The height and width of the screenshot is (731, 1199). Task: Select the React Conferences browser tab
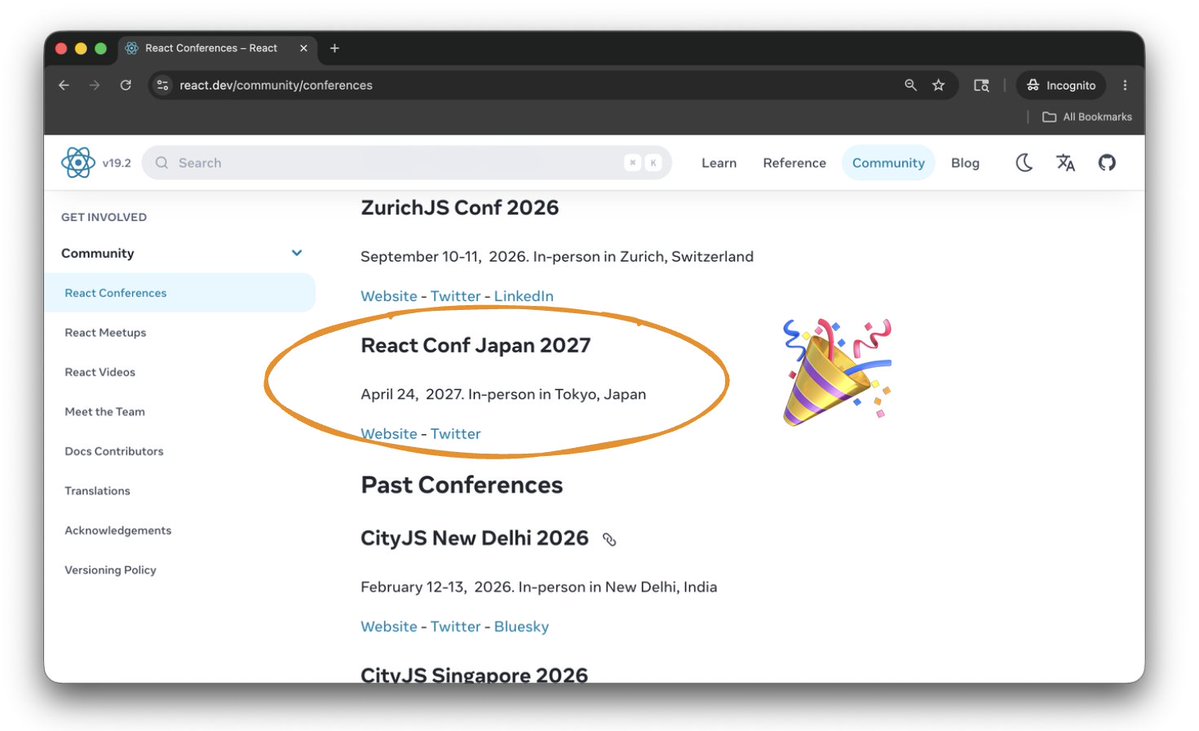click(217, 48)
